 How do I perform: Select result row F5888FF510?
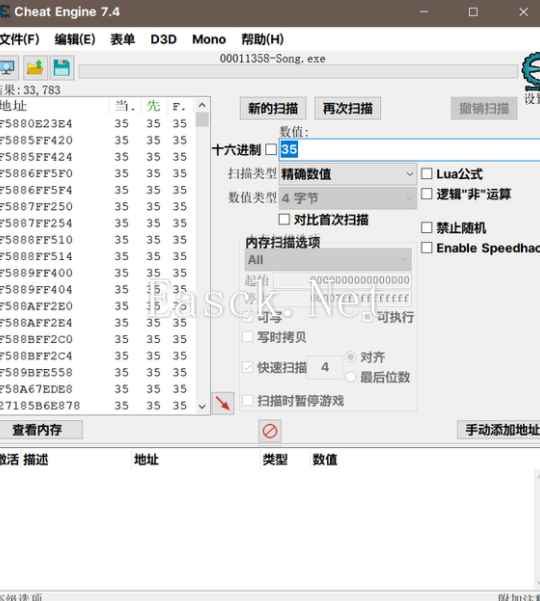point(98,240)
